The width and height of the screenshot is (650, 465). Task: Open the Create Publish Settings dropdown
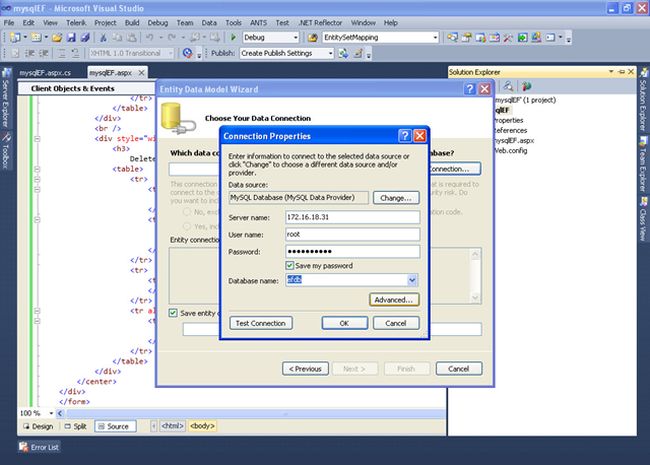coord(287,53)
